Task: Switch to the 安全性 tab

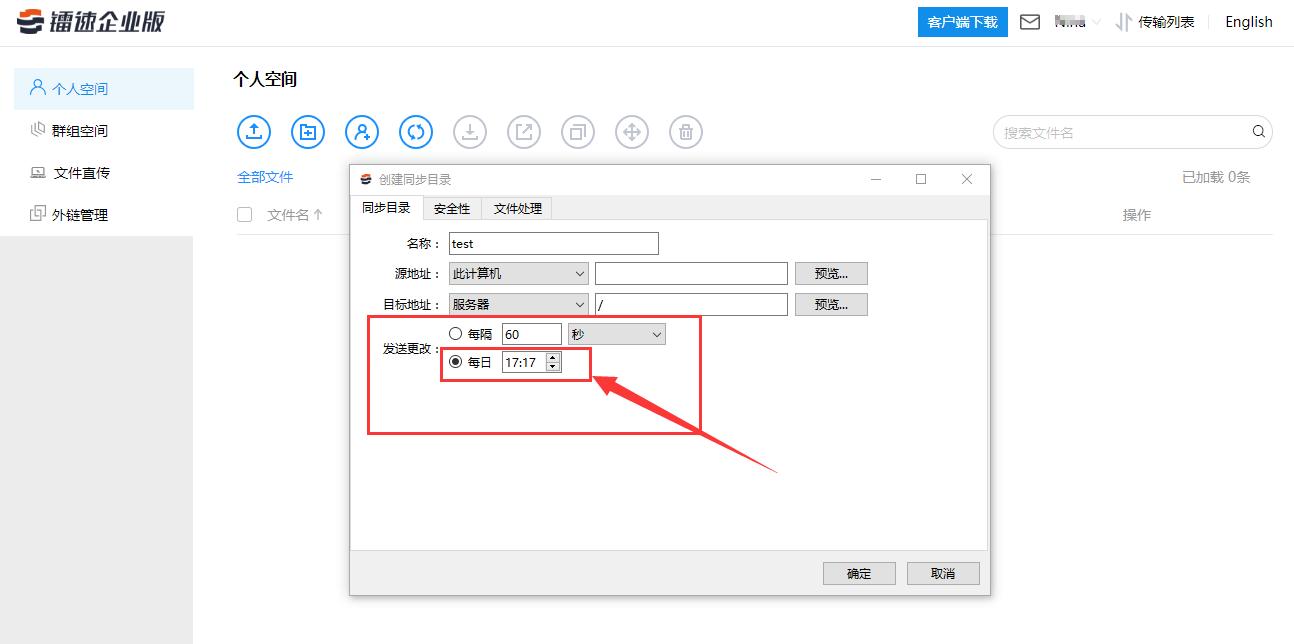Action: [452, 208]
